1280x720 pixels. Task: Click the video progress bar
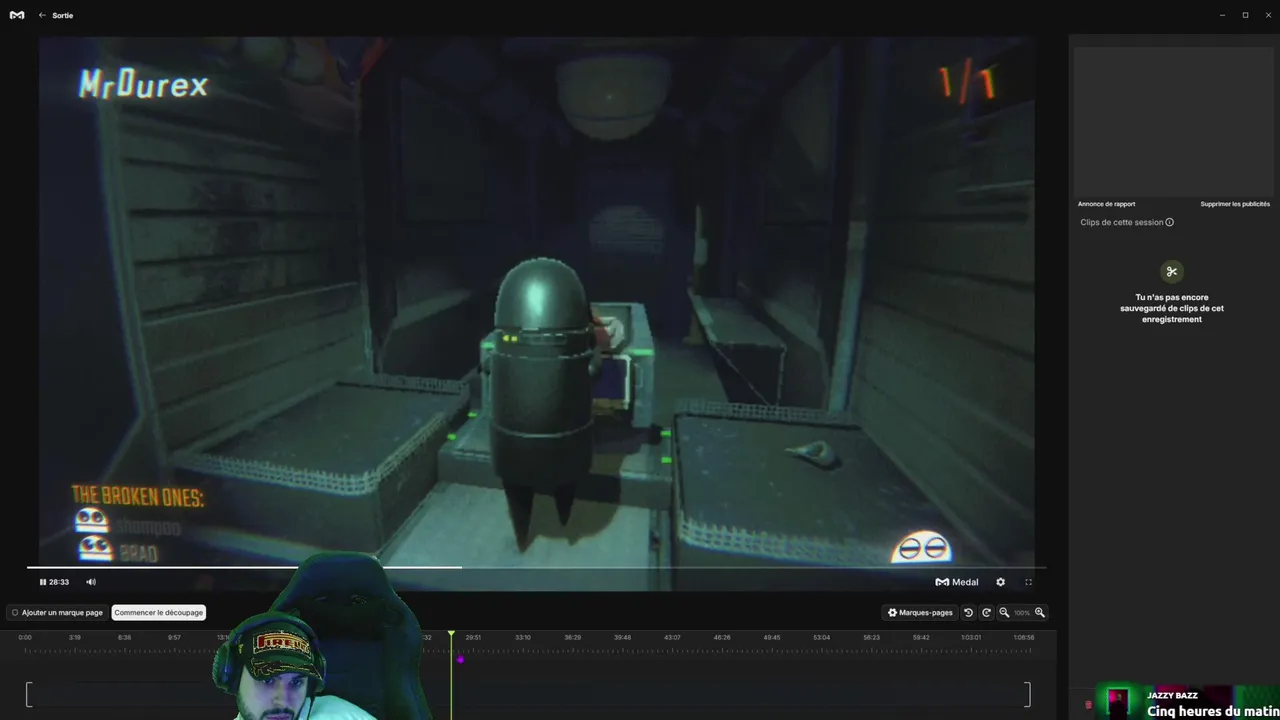coord(536,568)
